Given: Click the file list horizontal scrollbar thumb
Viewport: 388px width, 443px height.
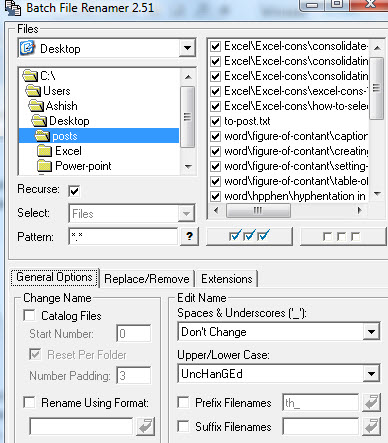Looking at the screenshot, I should [x=258, y=210].
